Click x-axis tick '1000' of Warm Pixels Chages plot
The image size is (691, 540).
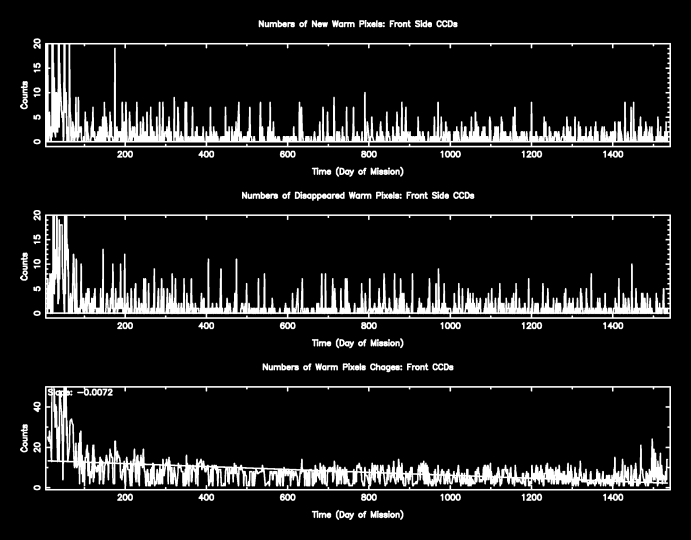[x=450, y=497]
